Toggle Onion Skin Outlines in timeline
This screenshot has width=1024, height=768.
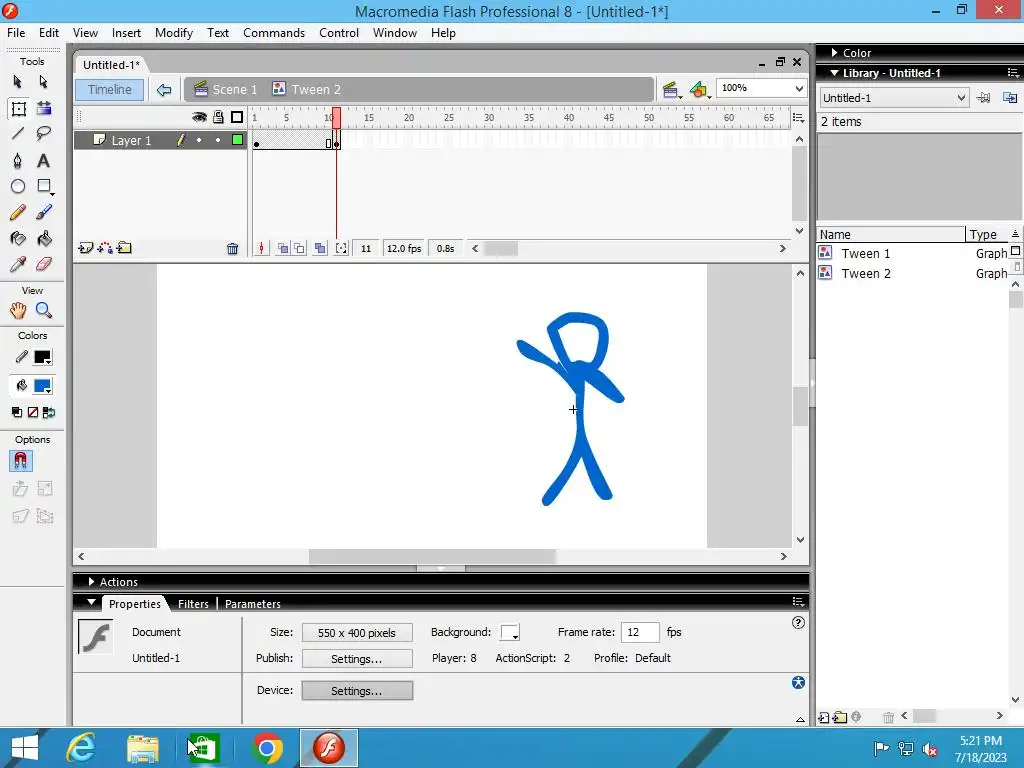click(x=299, y=248)
